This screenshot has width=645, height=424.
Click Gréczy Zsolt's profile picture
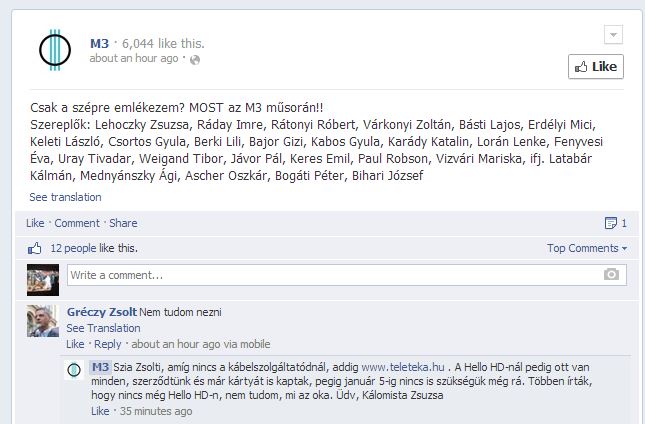pos(43,321)
